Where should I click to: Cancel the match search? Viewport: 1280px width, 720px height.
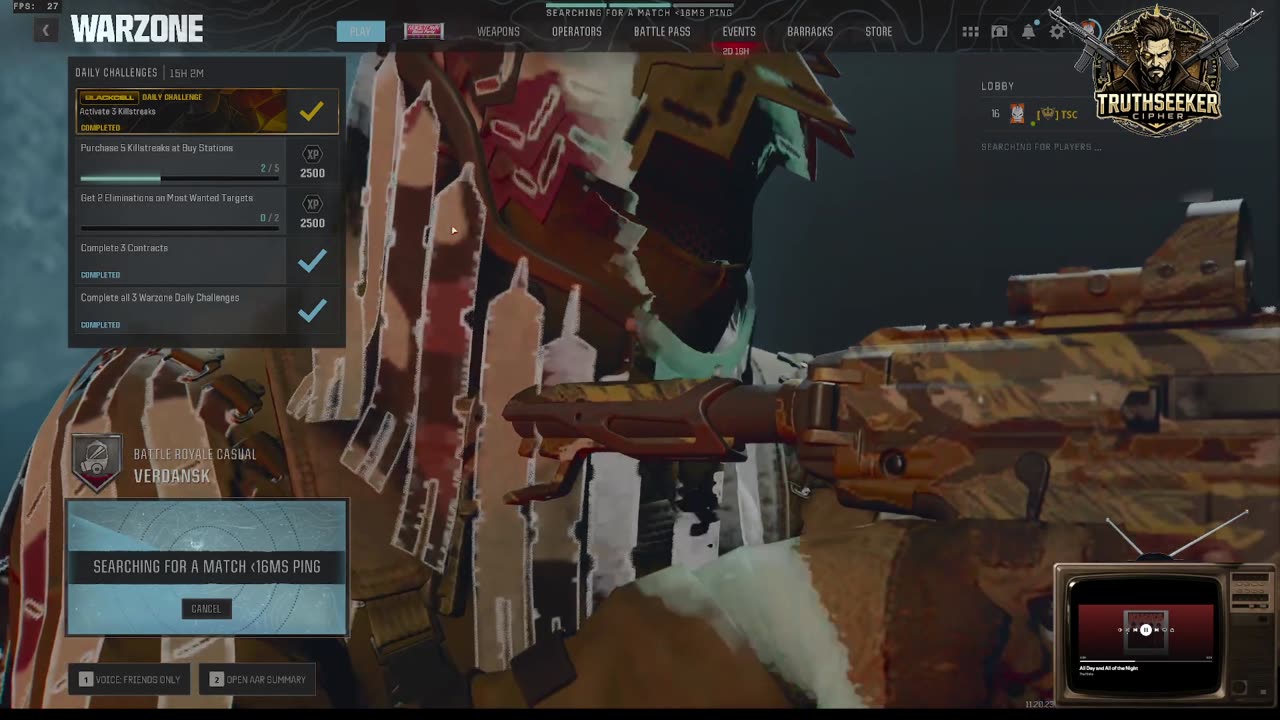point(206,608)
